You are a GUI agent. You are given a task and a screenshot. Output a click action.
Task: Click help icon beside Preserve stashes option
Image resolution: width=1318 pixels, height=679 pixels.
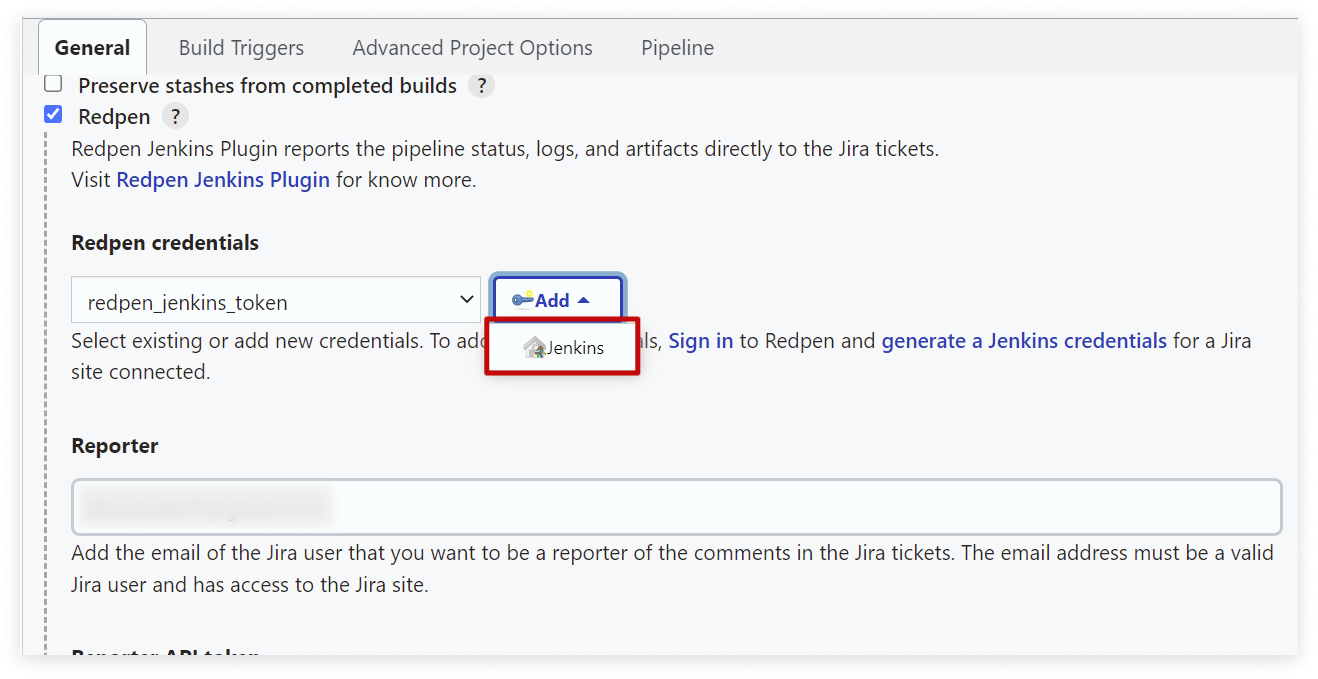pyautogui.click(x=482, y=85)
